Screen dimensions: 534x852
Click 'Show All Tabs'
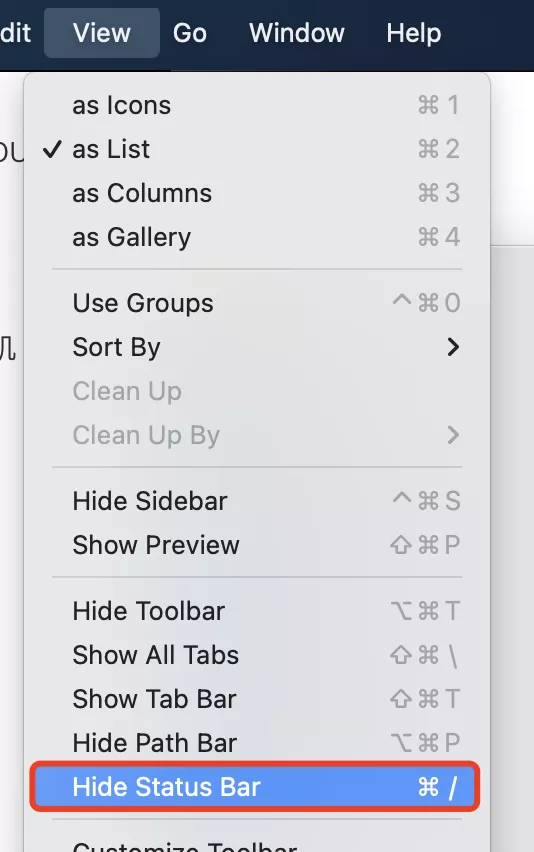(257, 655)
